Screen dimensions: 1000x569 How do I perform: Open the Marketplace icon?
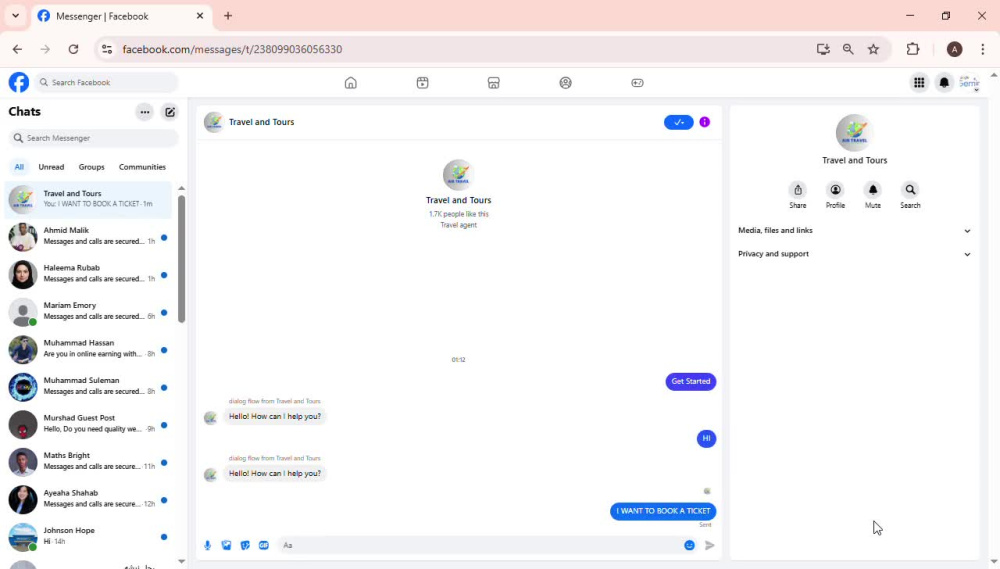click(494, 83)
